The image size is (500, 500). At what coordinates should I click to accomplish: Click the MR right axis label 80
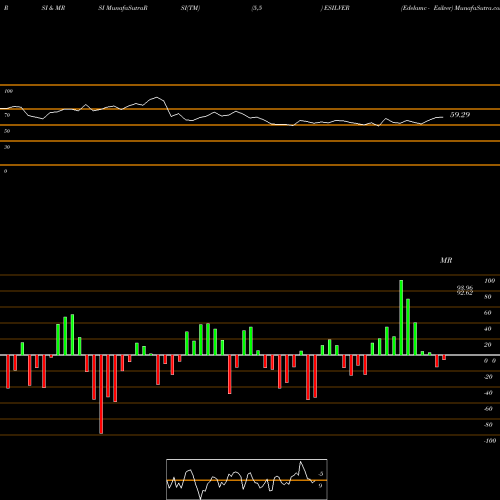coord(488,297)
